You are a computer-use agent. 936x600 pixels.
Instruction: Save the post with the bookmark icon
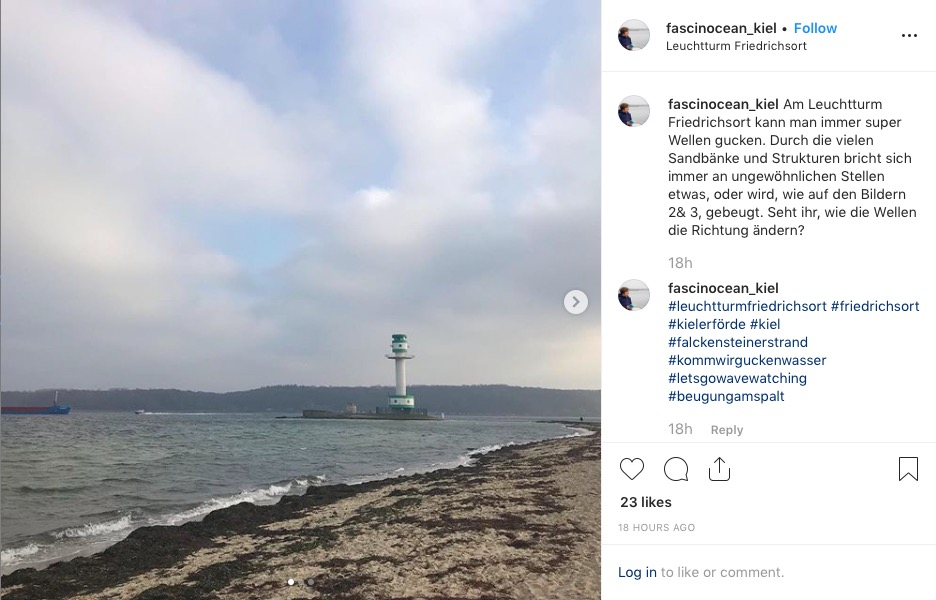pos(908,469)
